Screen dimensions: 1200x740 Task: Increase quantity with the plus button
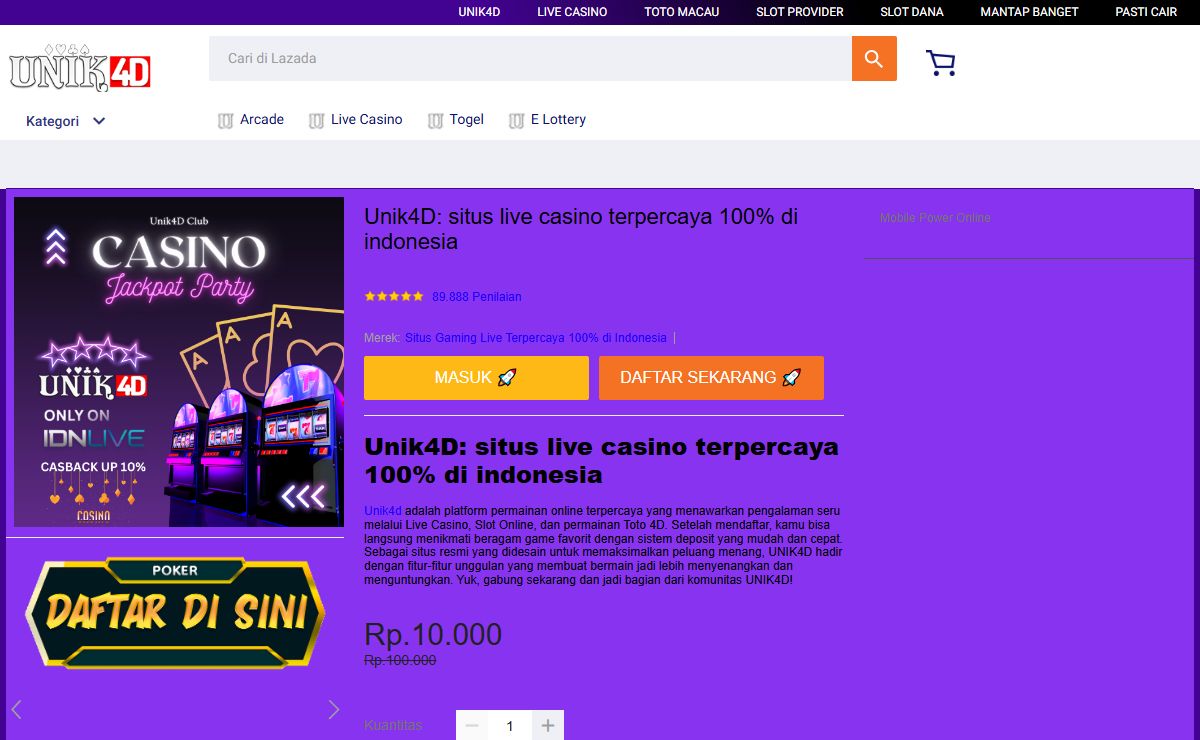pos(548,726)
